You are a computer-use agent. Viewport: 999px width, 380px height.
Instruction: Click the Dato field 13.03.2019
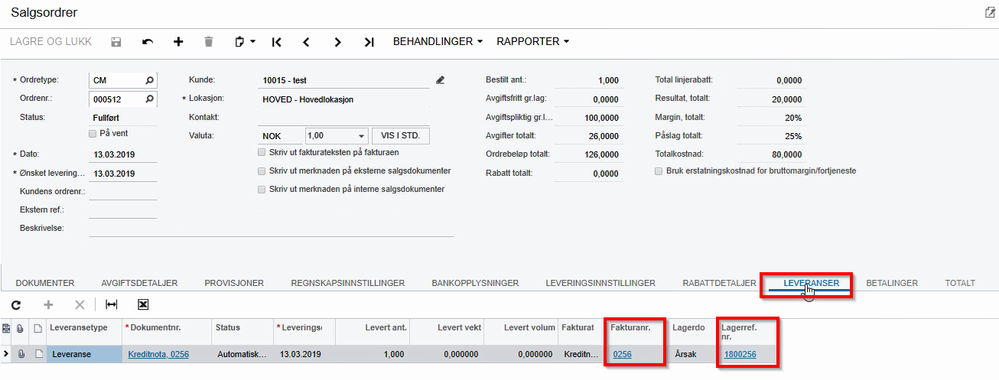[x=123, y=155]
